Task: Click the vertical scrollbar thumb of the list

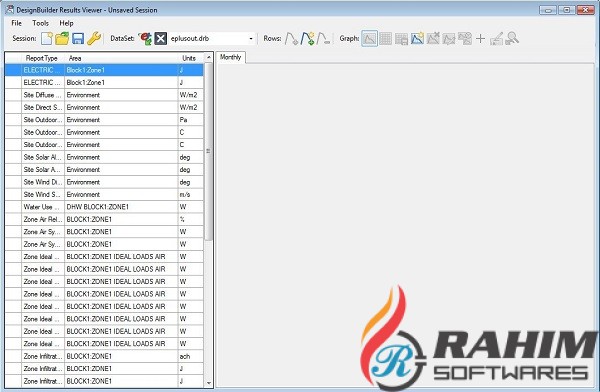Action: 209,151
